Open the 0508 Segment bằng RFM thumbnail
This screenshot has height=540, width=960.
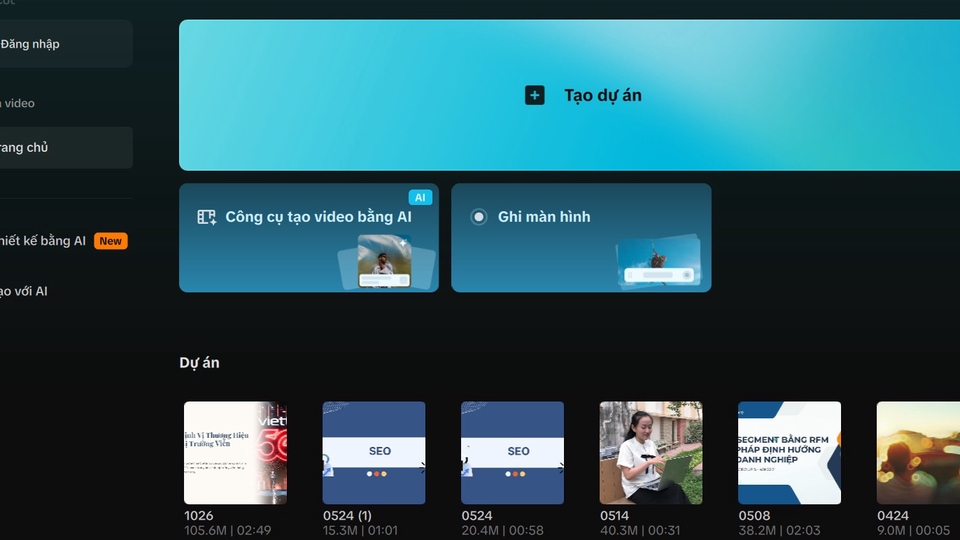(789, 453)
